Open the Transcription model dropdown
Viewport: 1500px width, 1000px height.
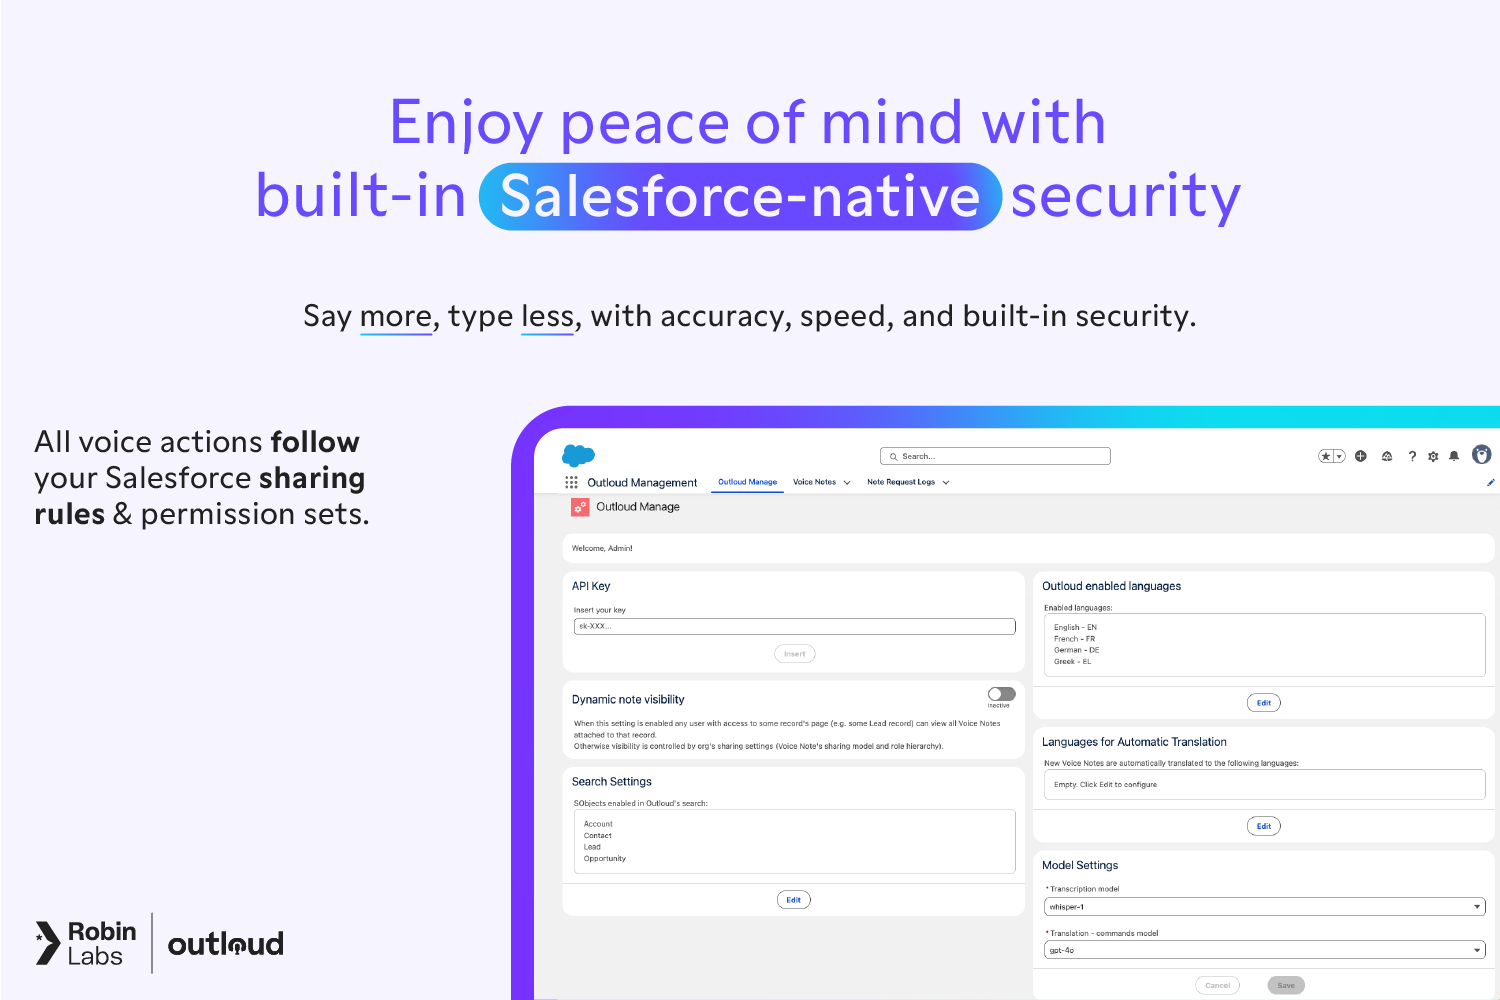[1264, 907]
